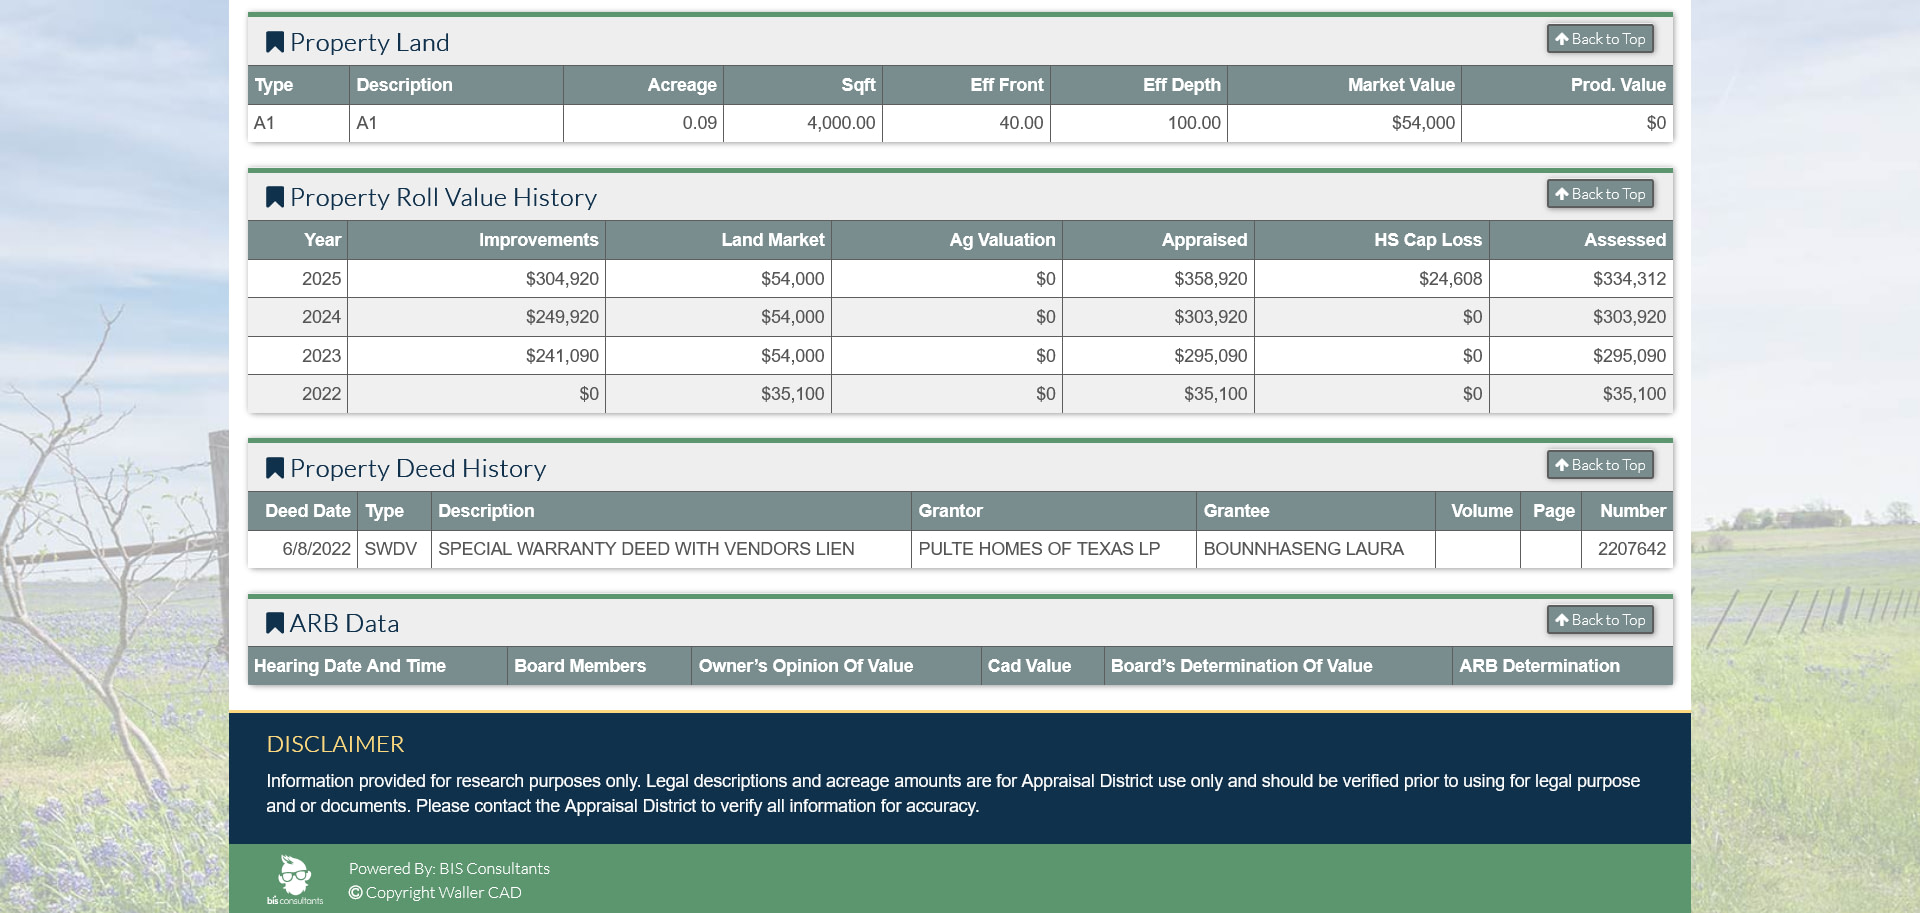The width and height of the screenshot is (1920, 913).
Task: Click the Powered By: BIS Consultants text
Action: [449, 869]
